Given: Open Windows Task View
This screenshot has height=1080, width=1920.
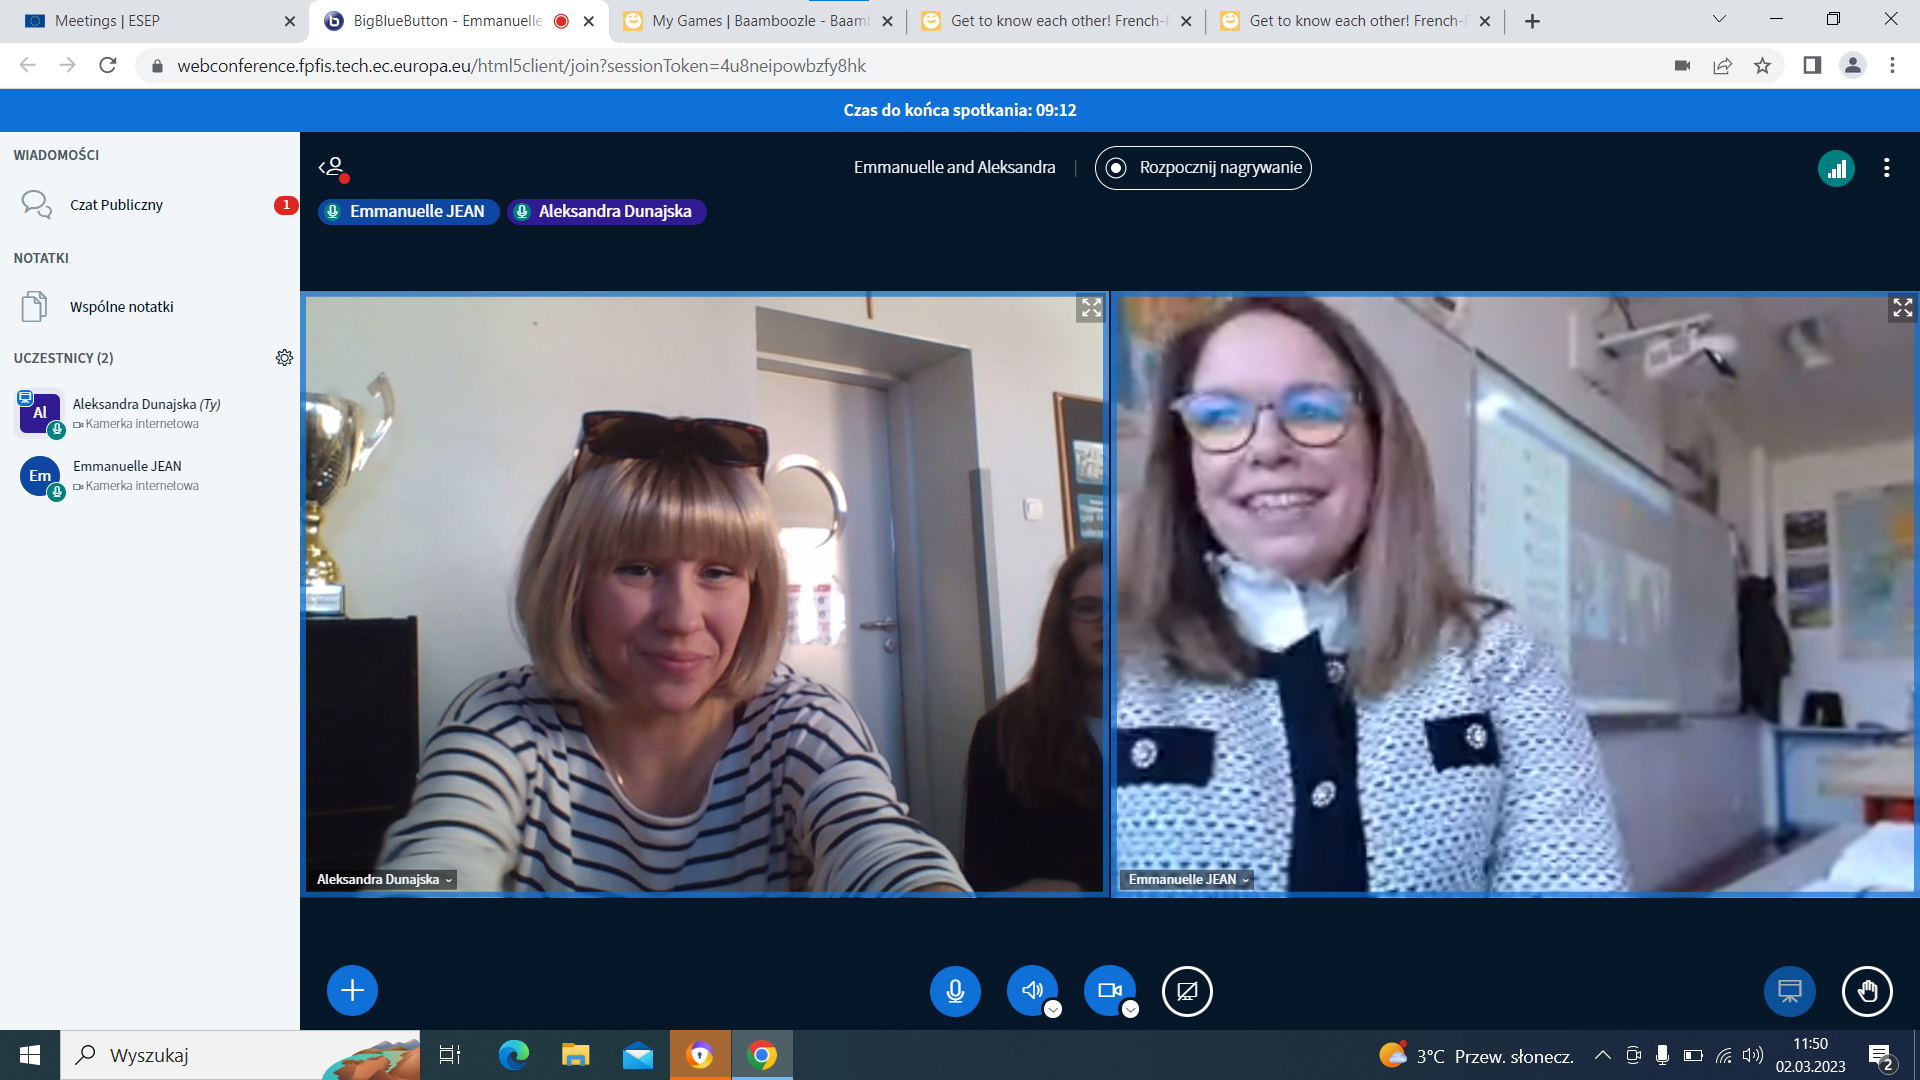Looking at the screenshot, I should coord(450,1055).
